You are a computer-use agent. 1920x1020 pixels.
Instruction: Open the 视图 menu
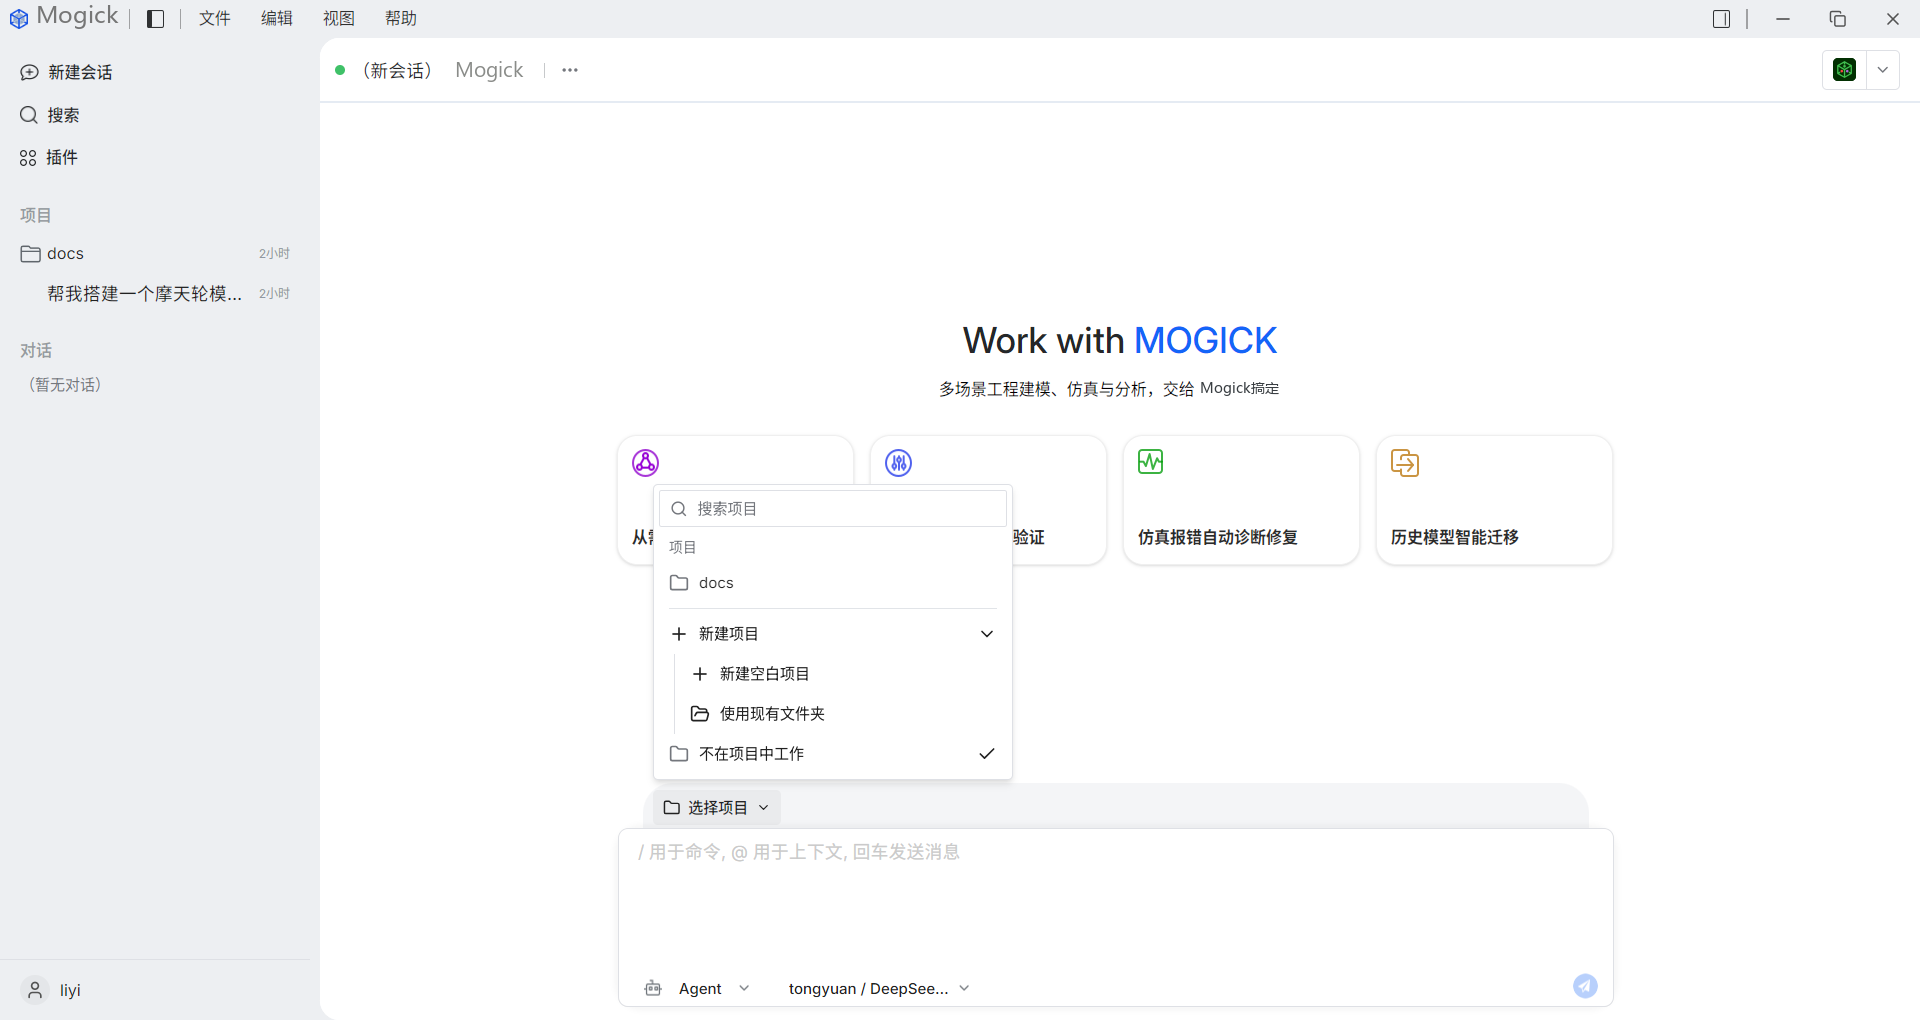[339, 18]
